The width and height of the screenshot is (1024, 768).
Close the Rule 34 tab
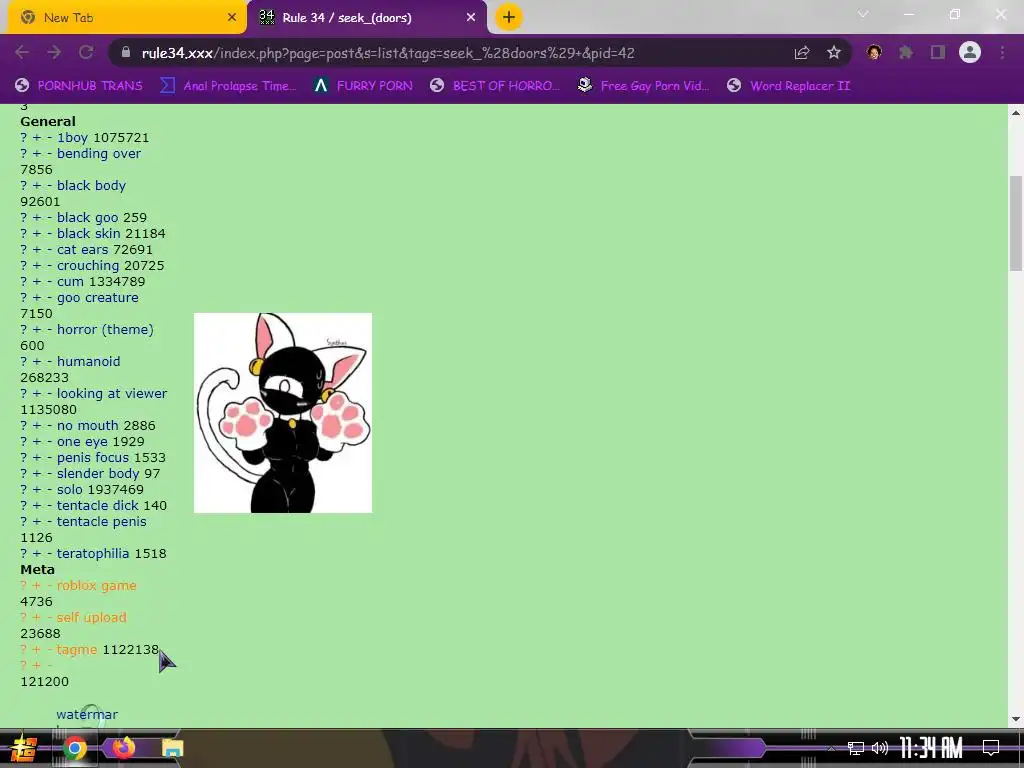click(471, 18)
